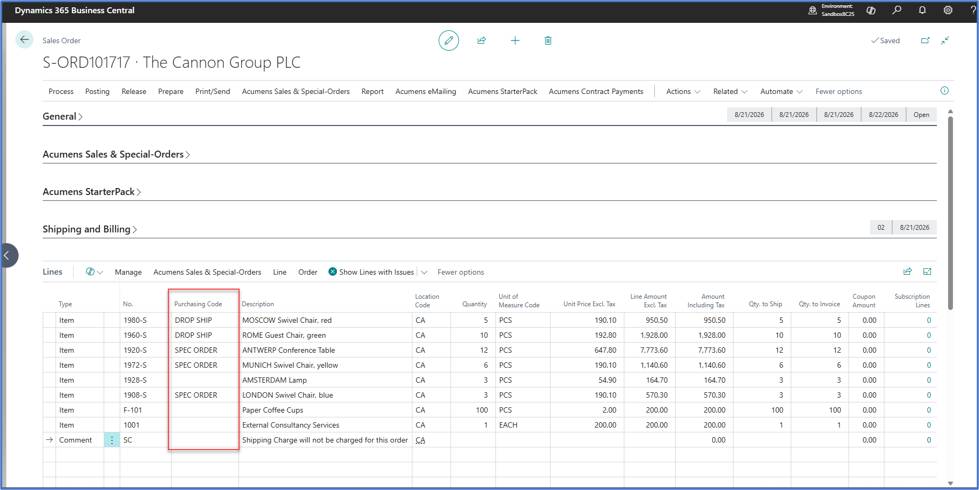Open the settings gear
This screenshot has width=979, height=490.
pyautogui.click(x=948, y=10)
